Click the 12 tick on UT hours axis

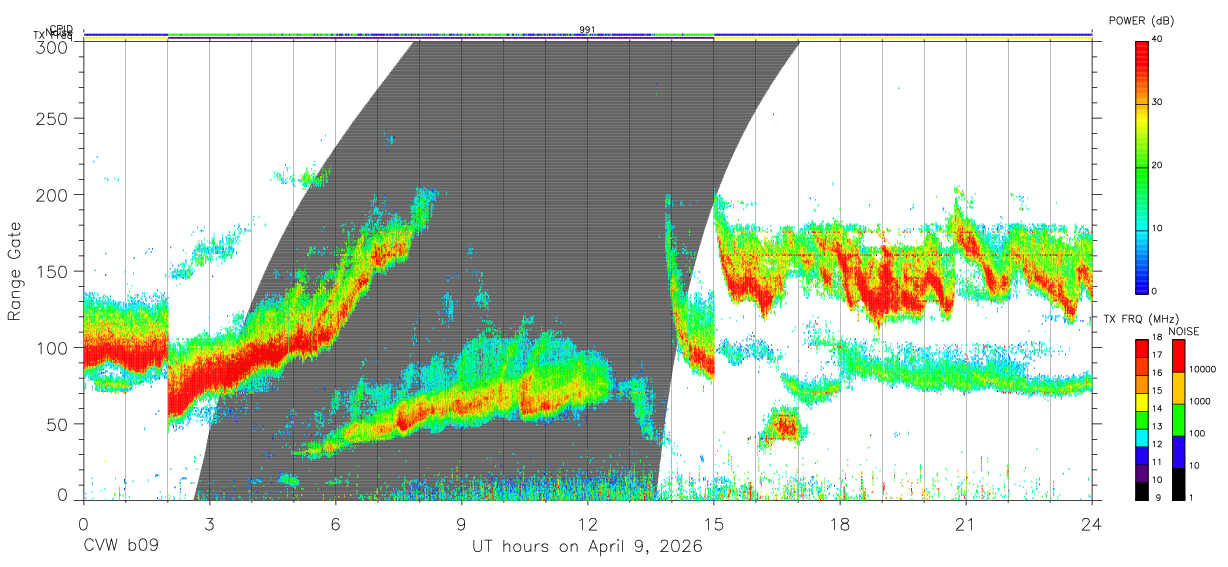(x=587, y=524)
